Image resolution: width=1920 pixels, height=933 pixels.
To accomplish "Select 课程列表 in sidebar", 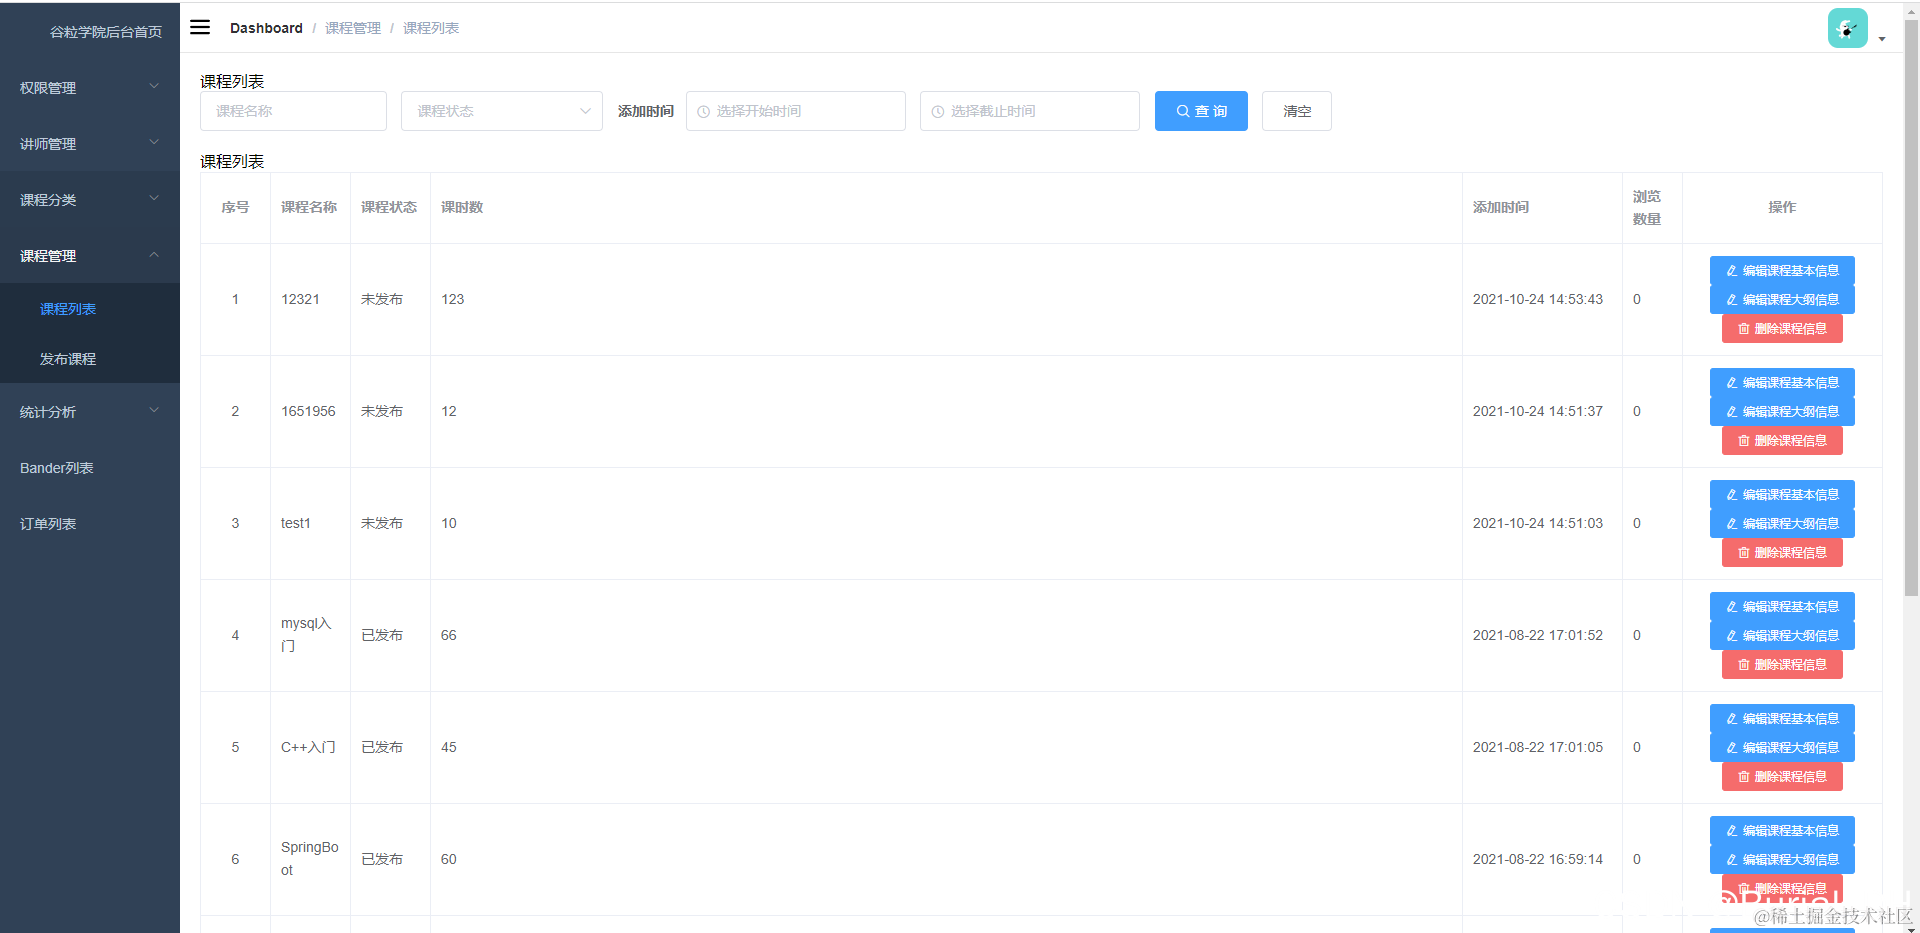I will tap(90, 309).
